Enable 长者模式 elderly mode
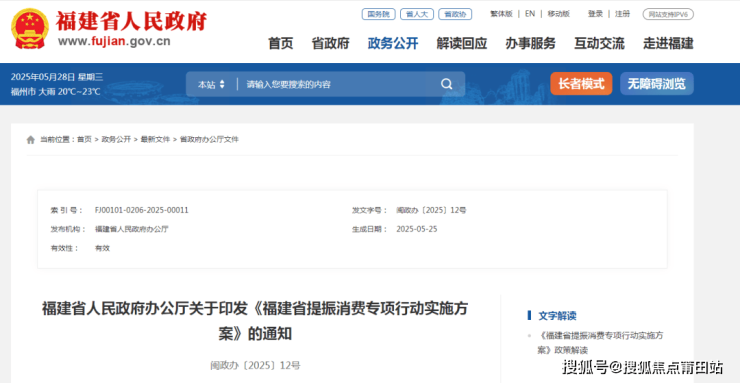The image size is (740, 383). (581, 84)
